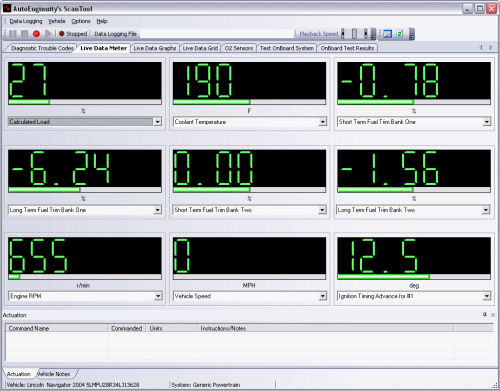The width and height of the screenshot is (500, 391).
Task: Click the 27 Calculated Load meter display
Action: click(85, 80)
